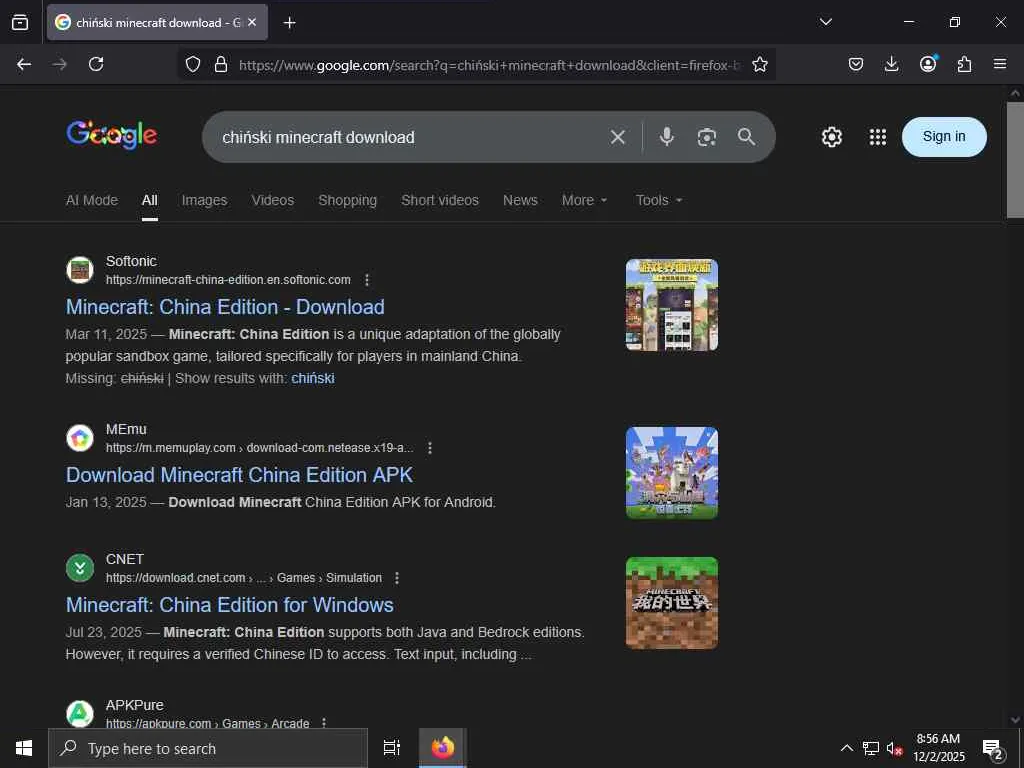Click the Softonic site favicon
This screenshot has height=768, width=1024.
coord(80,270)
